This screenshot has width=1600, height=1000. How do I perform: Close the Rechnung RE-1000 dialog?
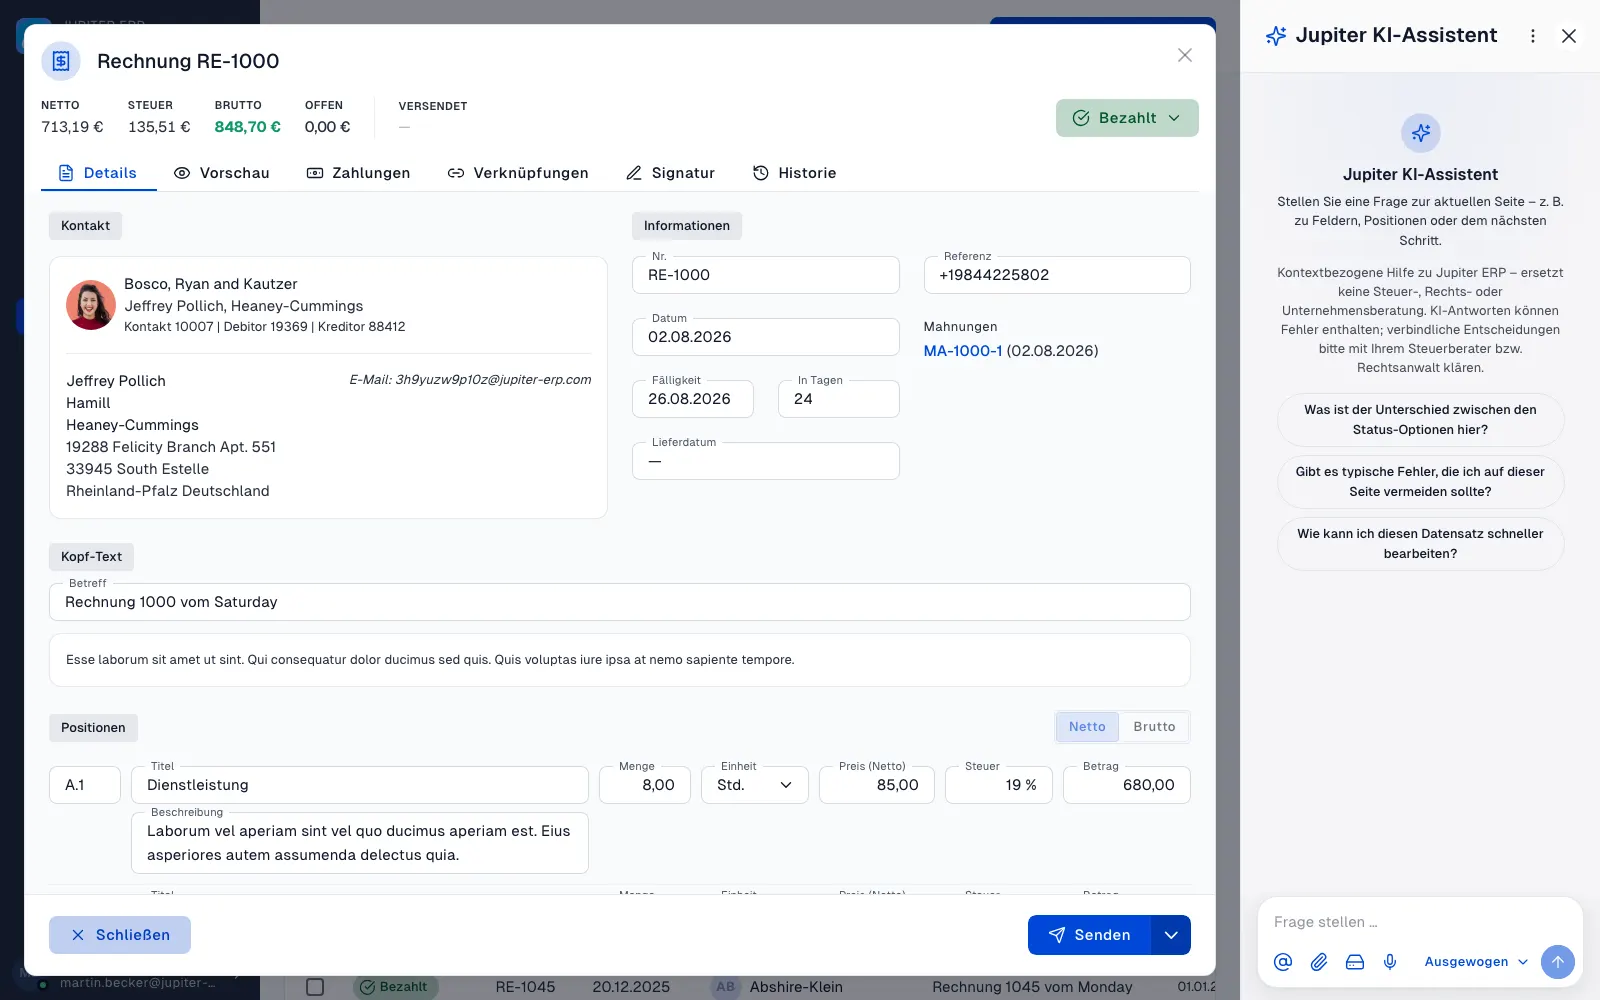pos(1184,55)
